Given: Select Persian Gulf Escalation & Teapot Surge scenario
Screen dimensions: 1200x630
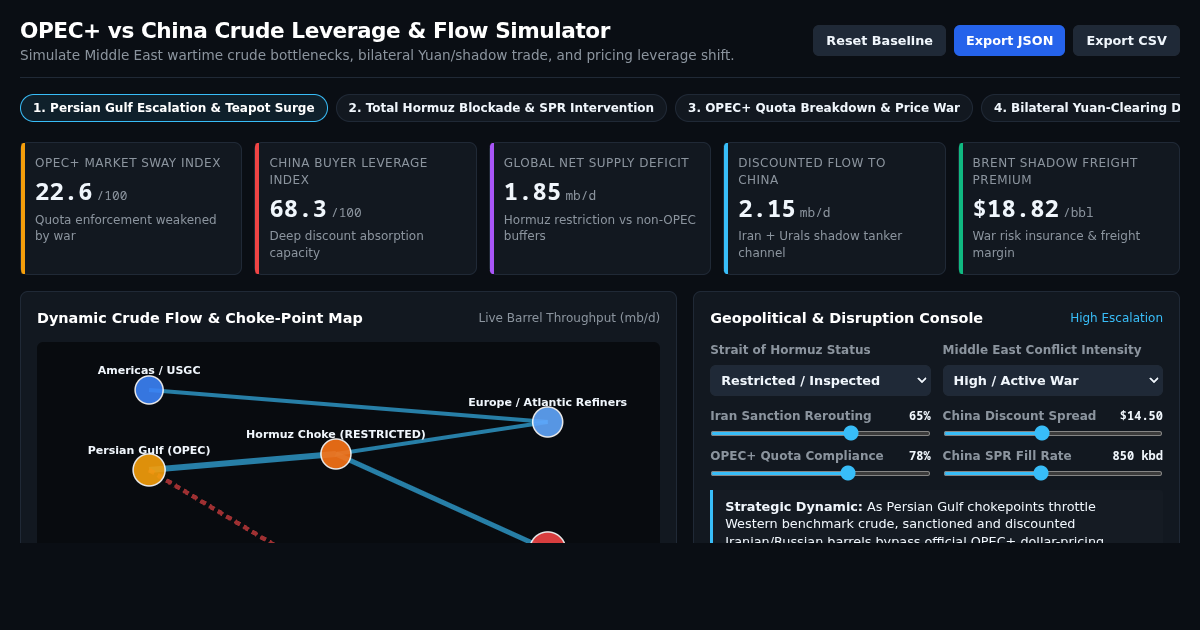Looking at the screenshot, I should pyautogui.click(x=174, y=108).
